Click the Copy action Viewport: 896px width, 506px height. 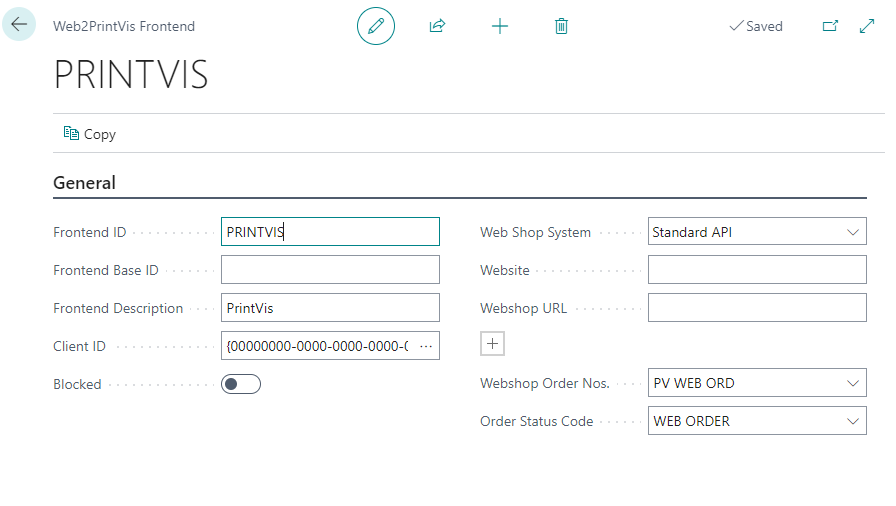(90, 134)
